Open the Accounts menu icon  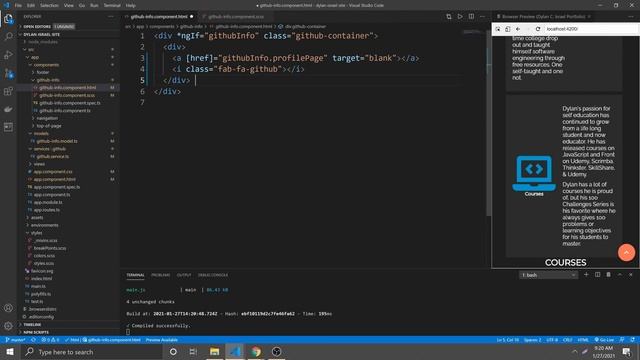coord(8,308)
